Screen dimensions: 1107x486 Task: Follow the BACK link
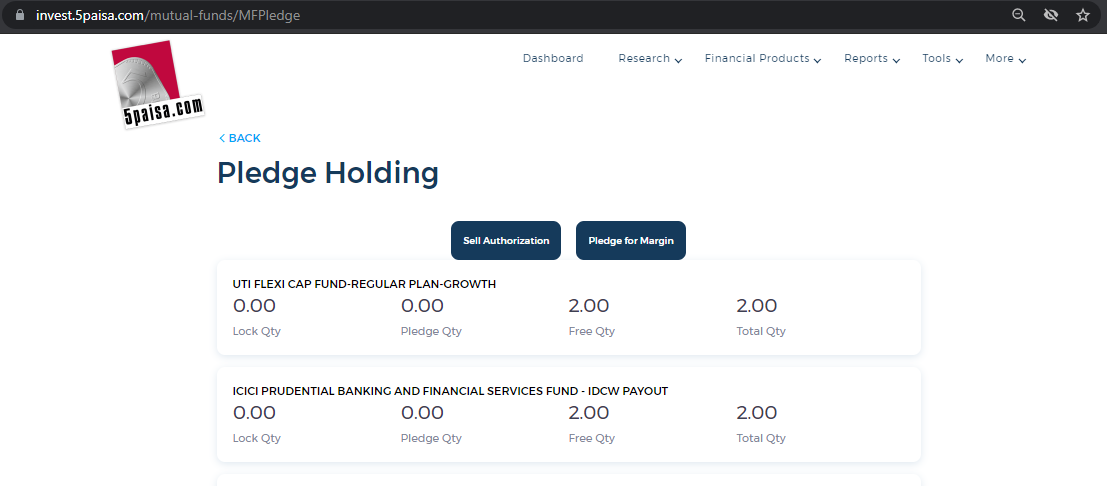coord(240,138)
